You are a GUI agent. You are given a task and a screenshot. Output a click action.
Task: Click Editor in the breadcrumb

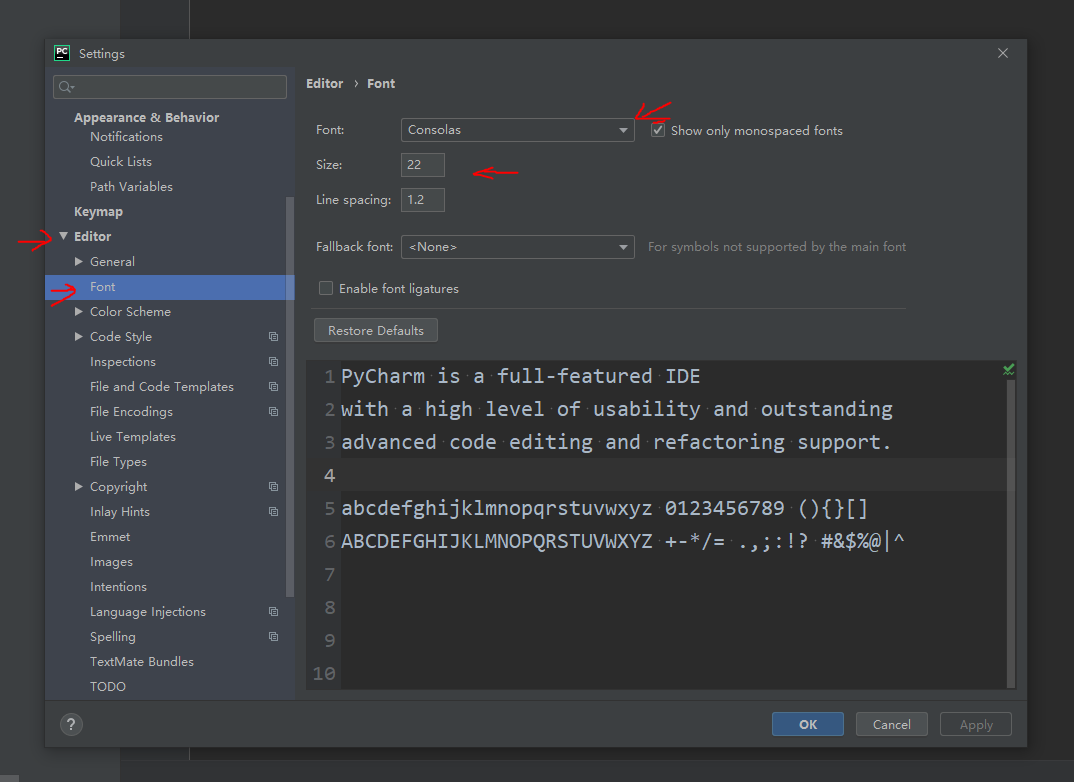coord(325,84)
